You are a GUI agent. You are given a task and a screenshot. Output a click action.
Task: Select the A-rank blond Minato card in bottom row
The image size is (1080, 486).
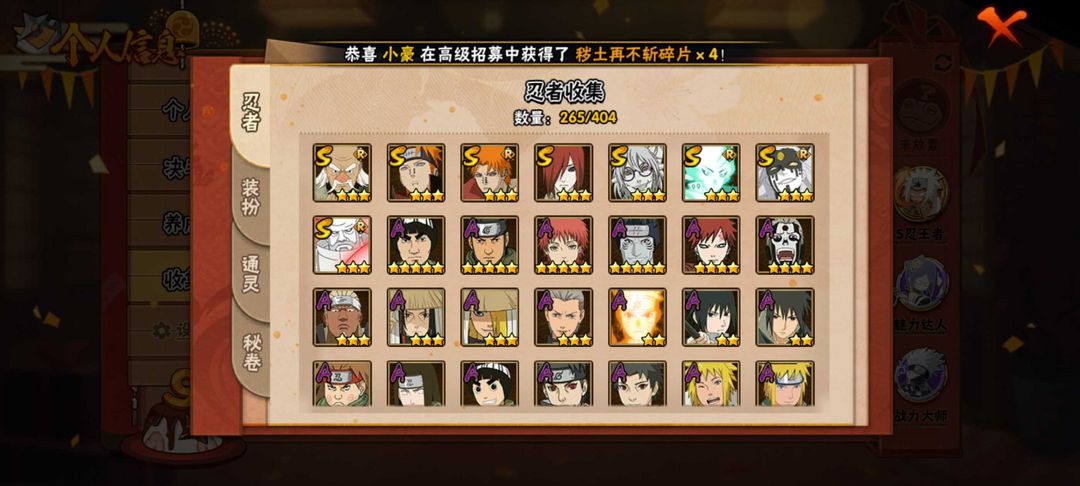pos(785,383)
